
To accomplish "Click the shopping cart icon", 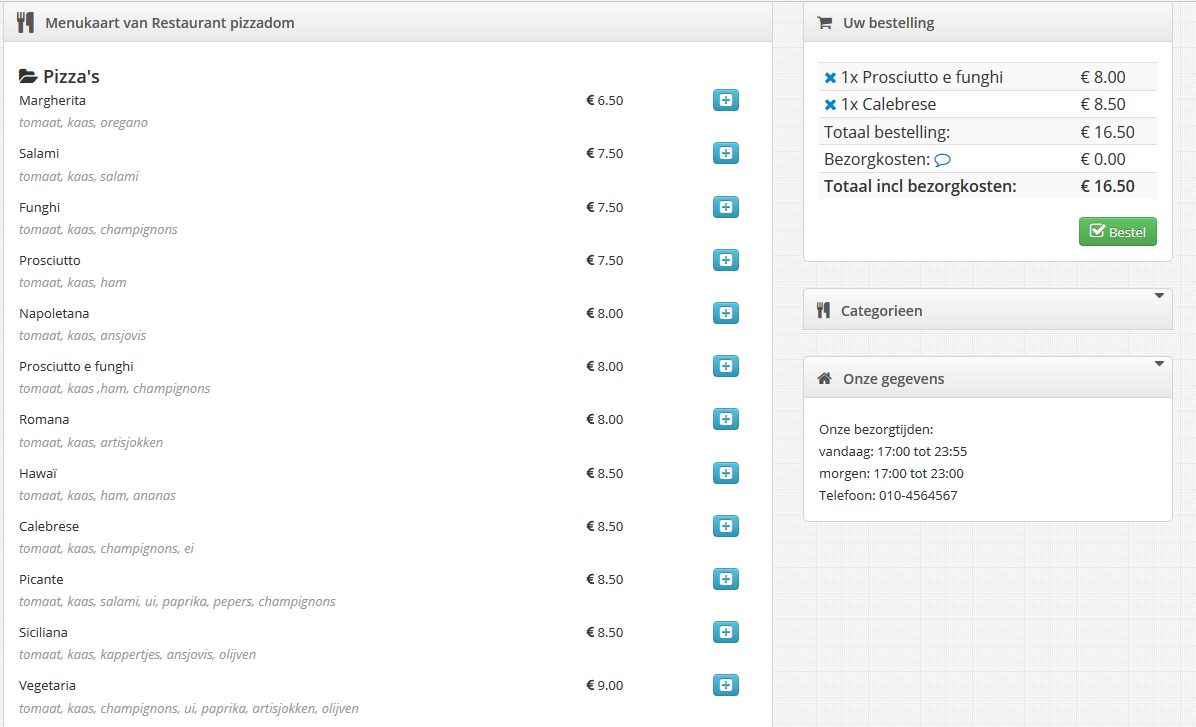I will [x=825, y=23].
